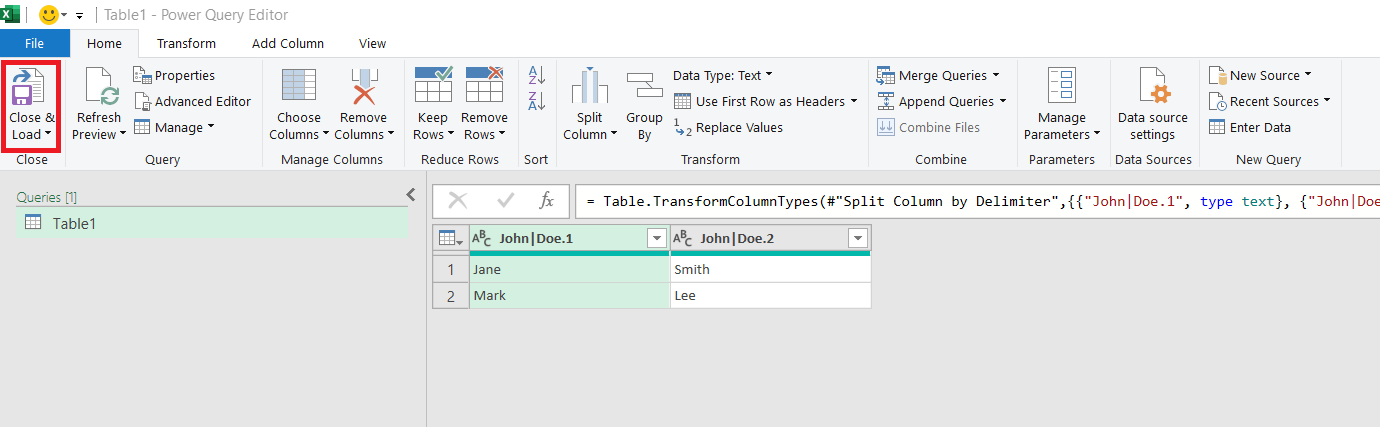Viewport: 1380px width, 427px height.
Task: Click the Refresh Preview dropdown label
Action: coord(101,126)
